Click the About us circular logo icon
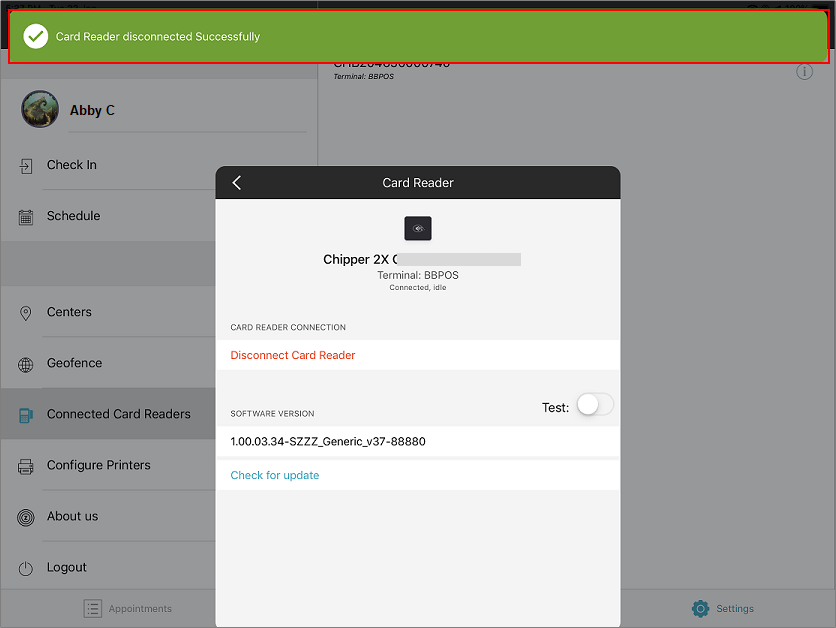This screenshot has height=628, width=836. (26, 517)
